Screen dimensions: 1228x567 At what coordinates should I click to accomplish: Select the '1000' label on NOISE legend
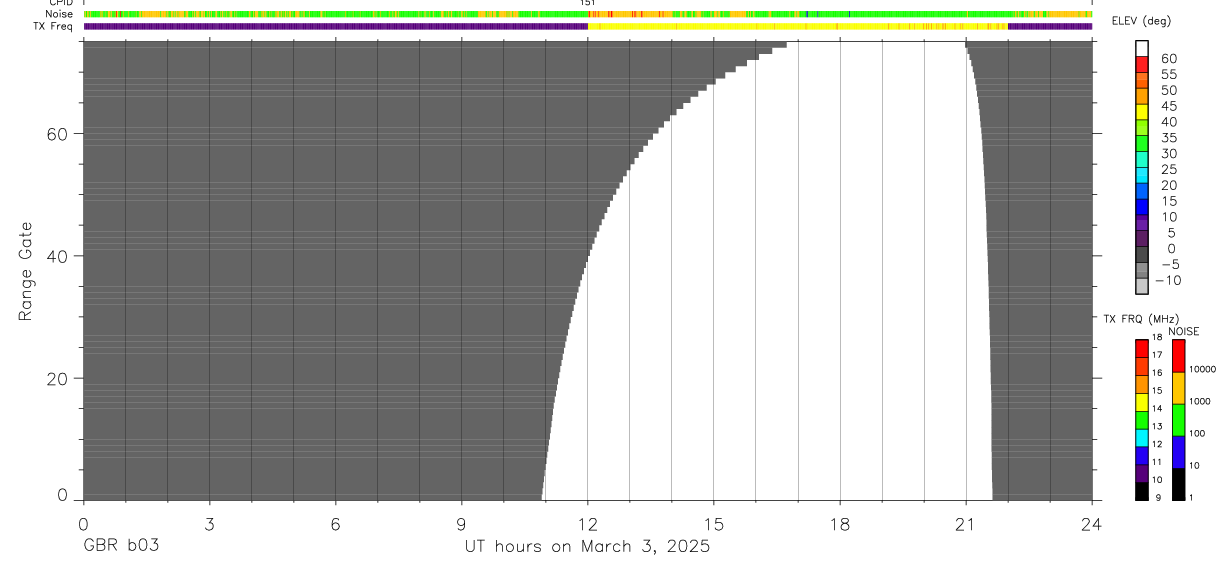click(1200, 401)
